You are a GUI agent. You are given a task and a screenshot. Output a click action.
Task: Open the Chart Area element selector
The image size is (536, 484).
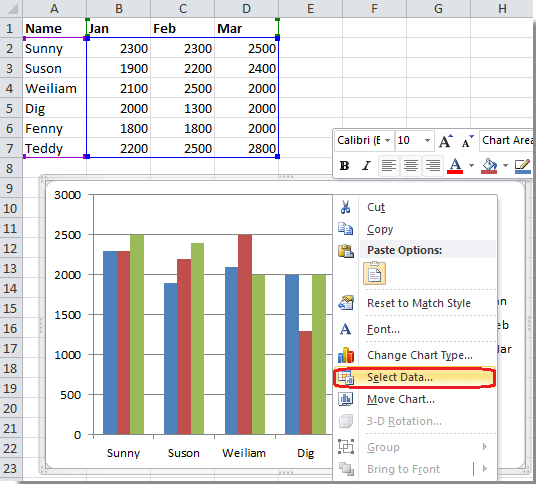507,140
